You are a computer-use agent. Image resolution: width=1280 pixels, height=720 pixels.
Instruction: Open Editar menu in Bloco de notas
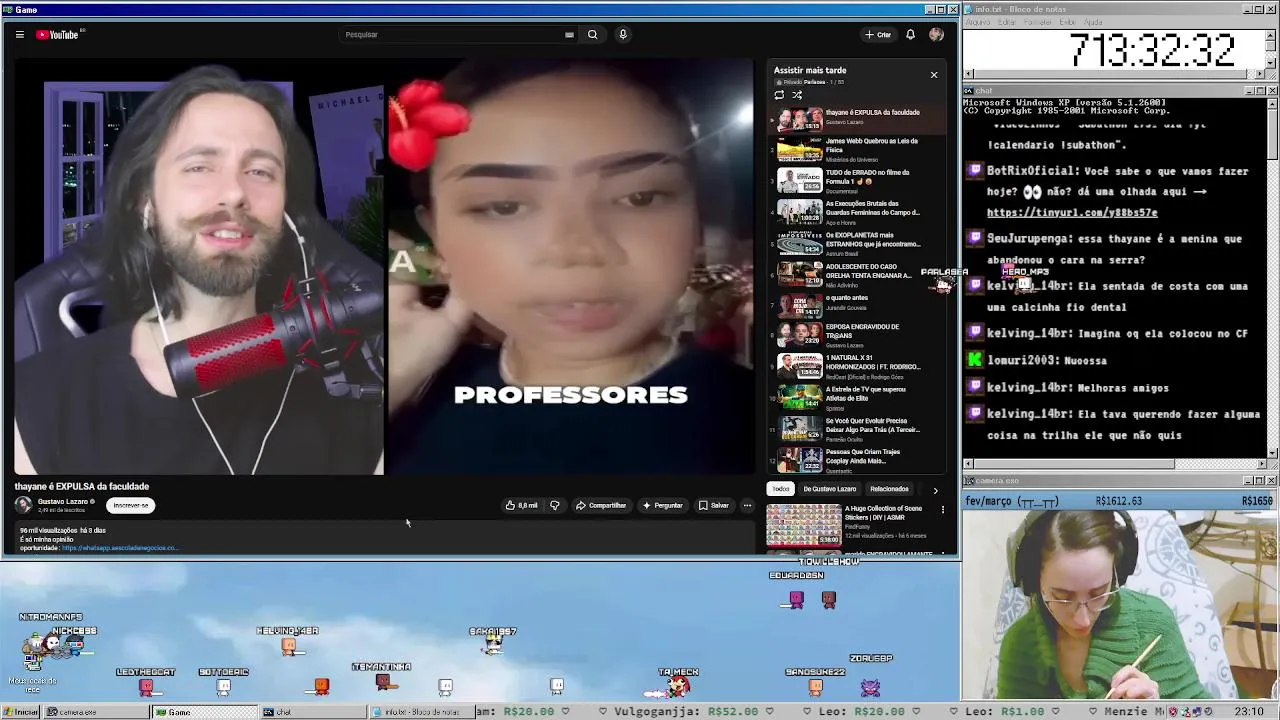1007,22
